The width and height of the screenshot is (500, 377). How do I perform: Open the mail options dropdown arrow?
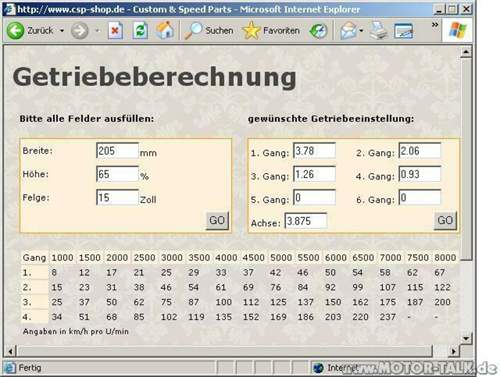click(361, 31)
